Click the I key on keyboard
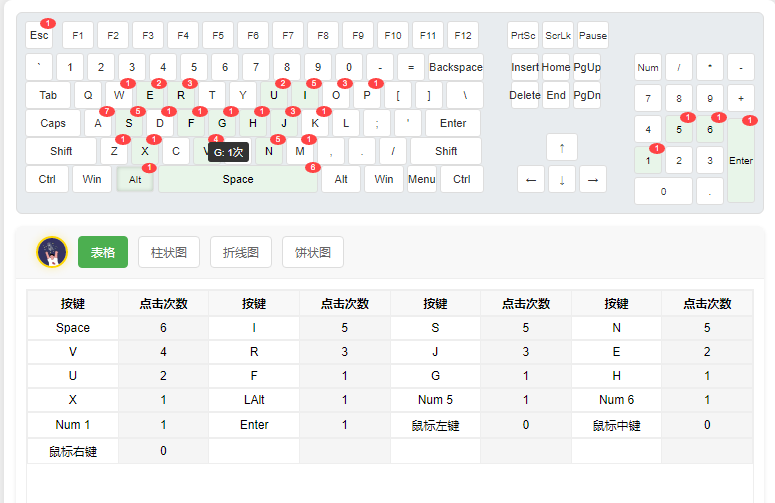775x503 pixels. pos(305,95)
